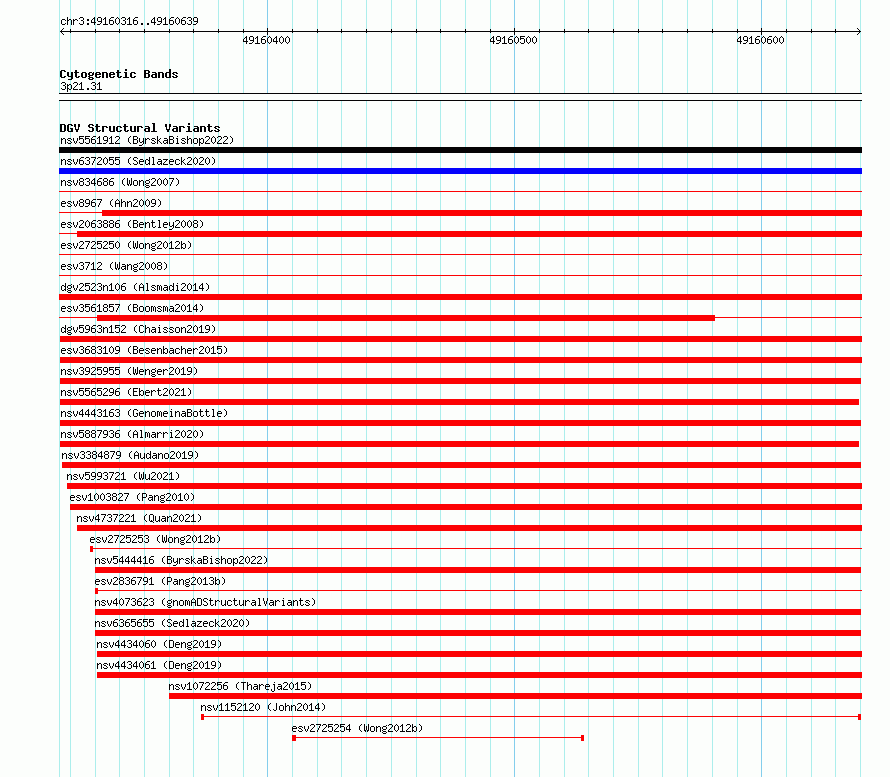Select nsv5887936 (Almarri2020) label

[132, 434]
